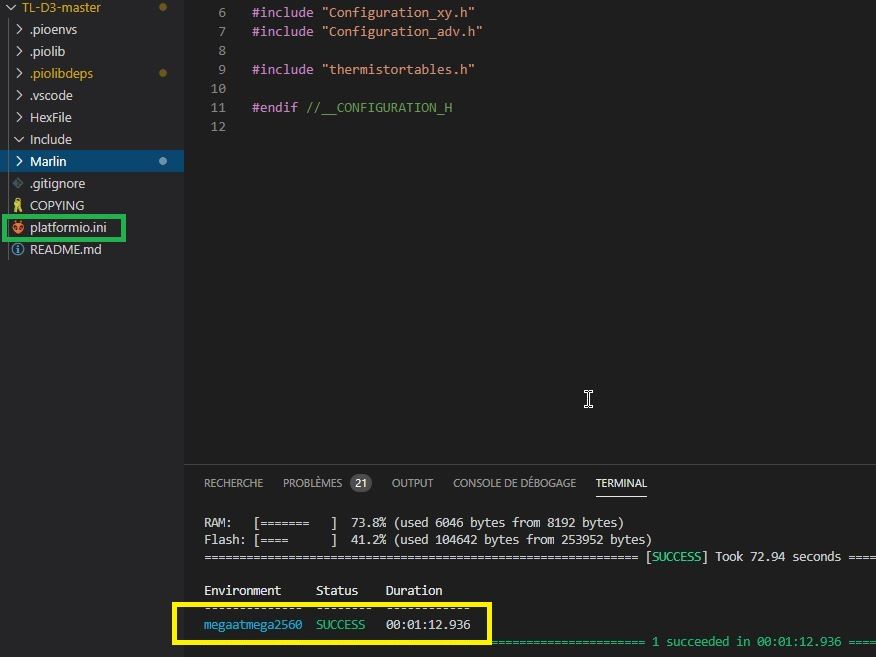Click the "Configuration_adv.h" include on line 7
This screenshot has height=657, width=876.
click(402, 31)
